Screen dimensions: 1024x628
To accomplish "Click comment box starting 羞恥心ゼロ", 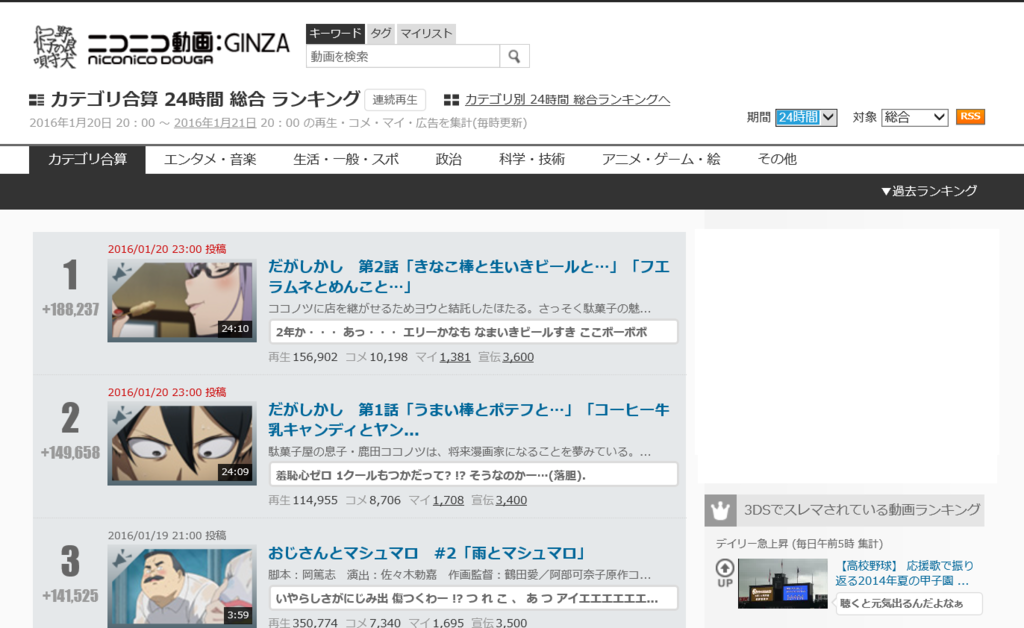I will [x=473, y=475].
